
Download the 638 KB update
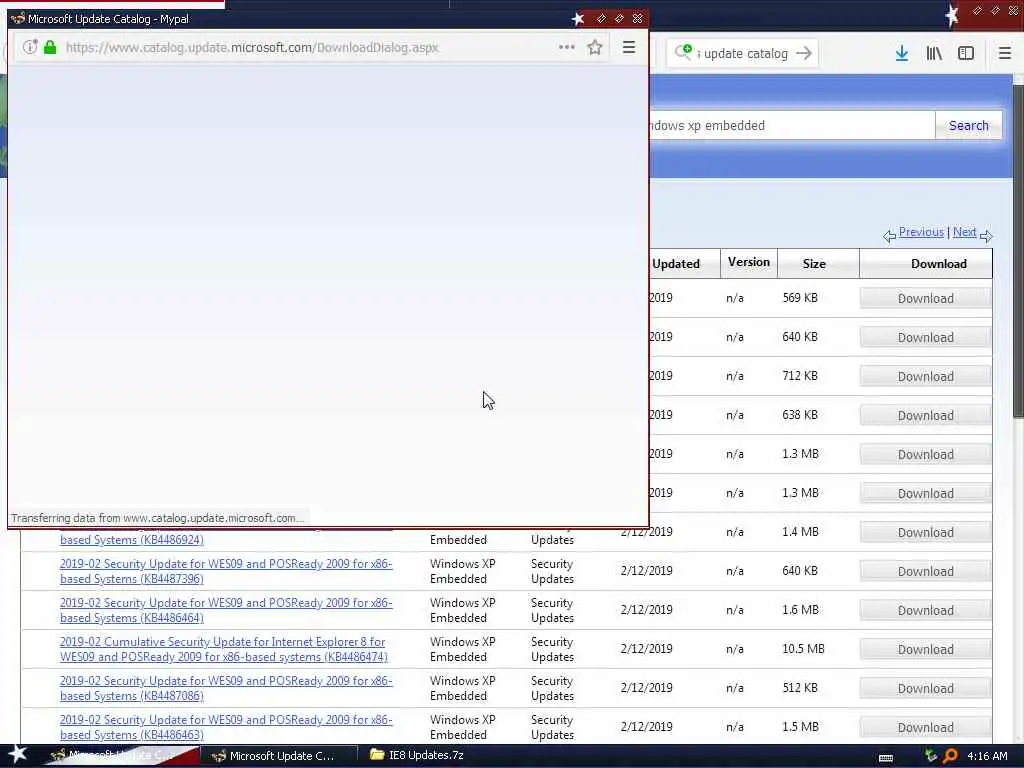[x=925, y=415]
